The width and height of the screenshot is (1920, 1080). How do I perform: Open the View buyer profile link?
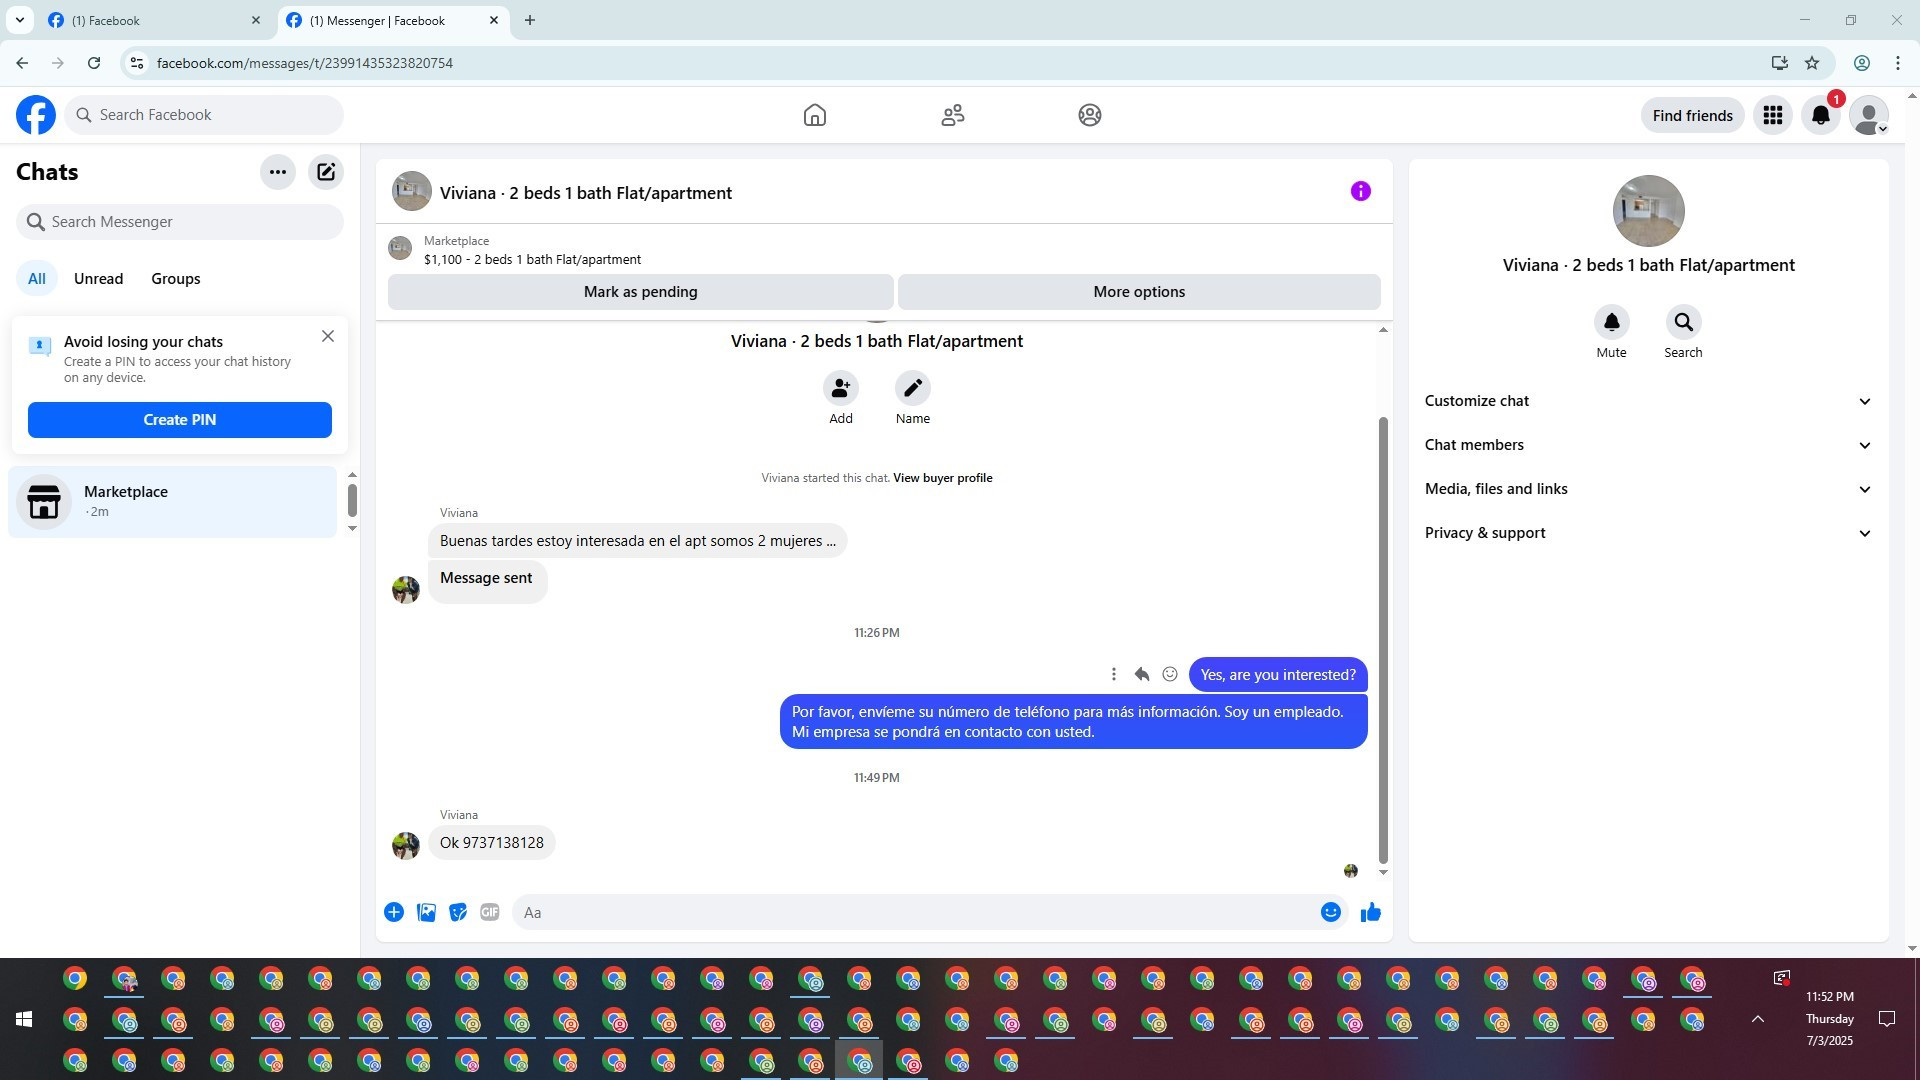[942, 478]
